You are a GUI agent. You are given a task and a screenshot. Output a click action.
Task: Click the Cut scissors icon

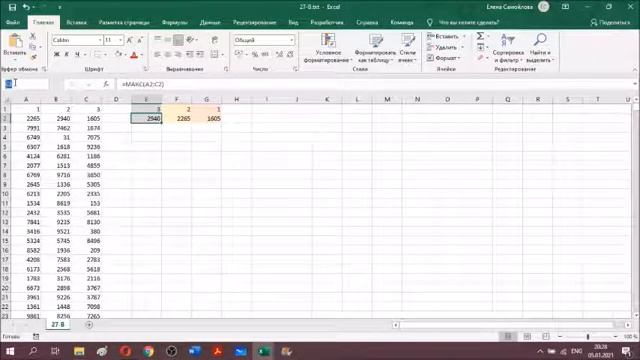pos(33,37)
